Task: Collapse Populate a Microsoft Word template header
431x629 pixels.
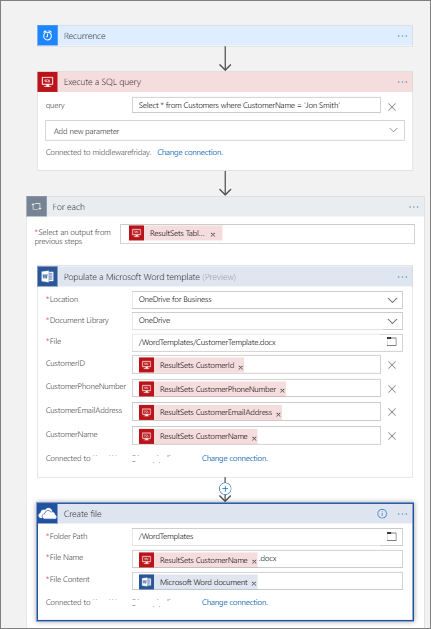Action: (x=225, y=276)
